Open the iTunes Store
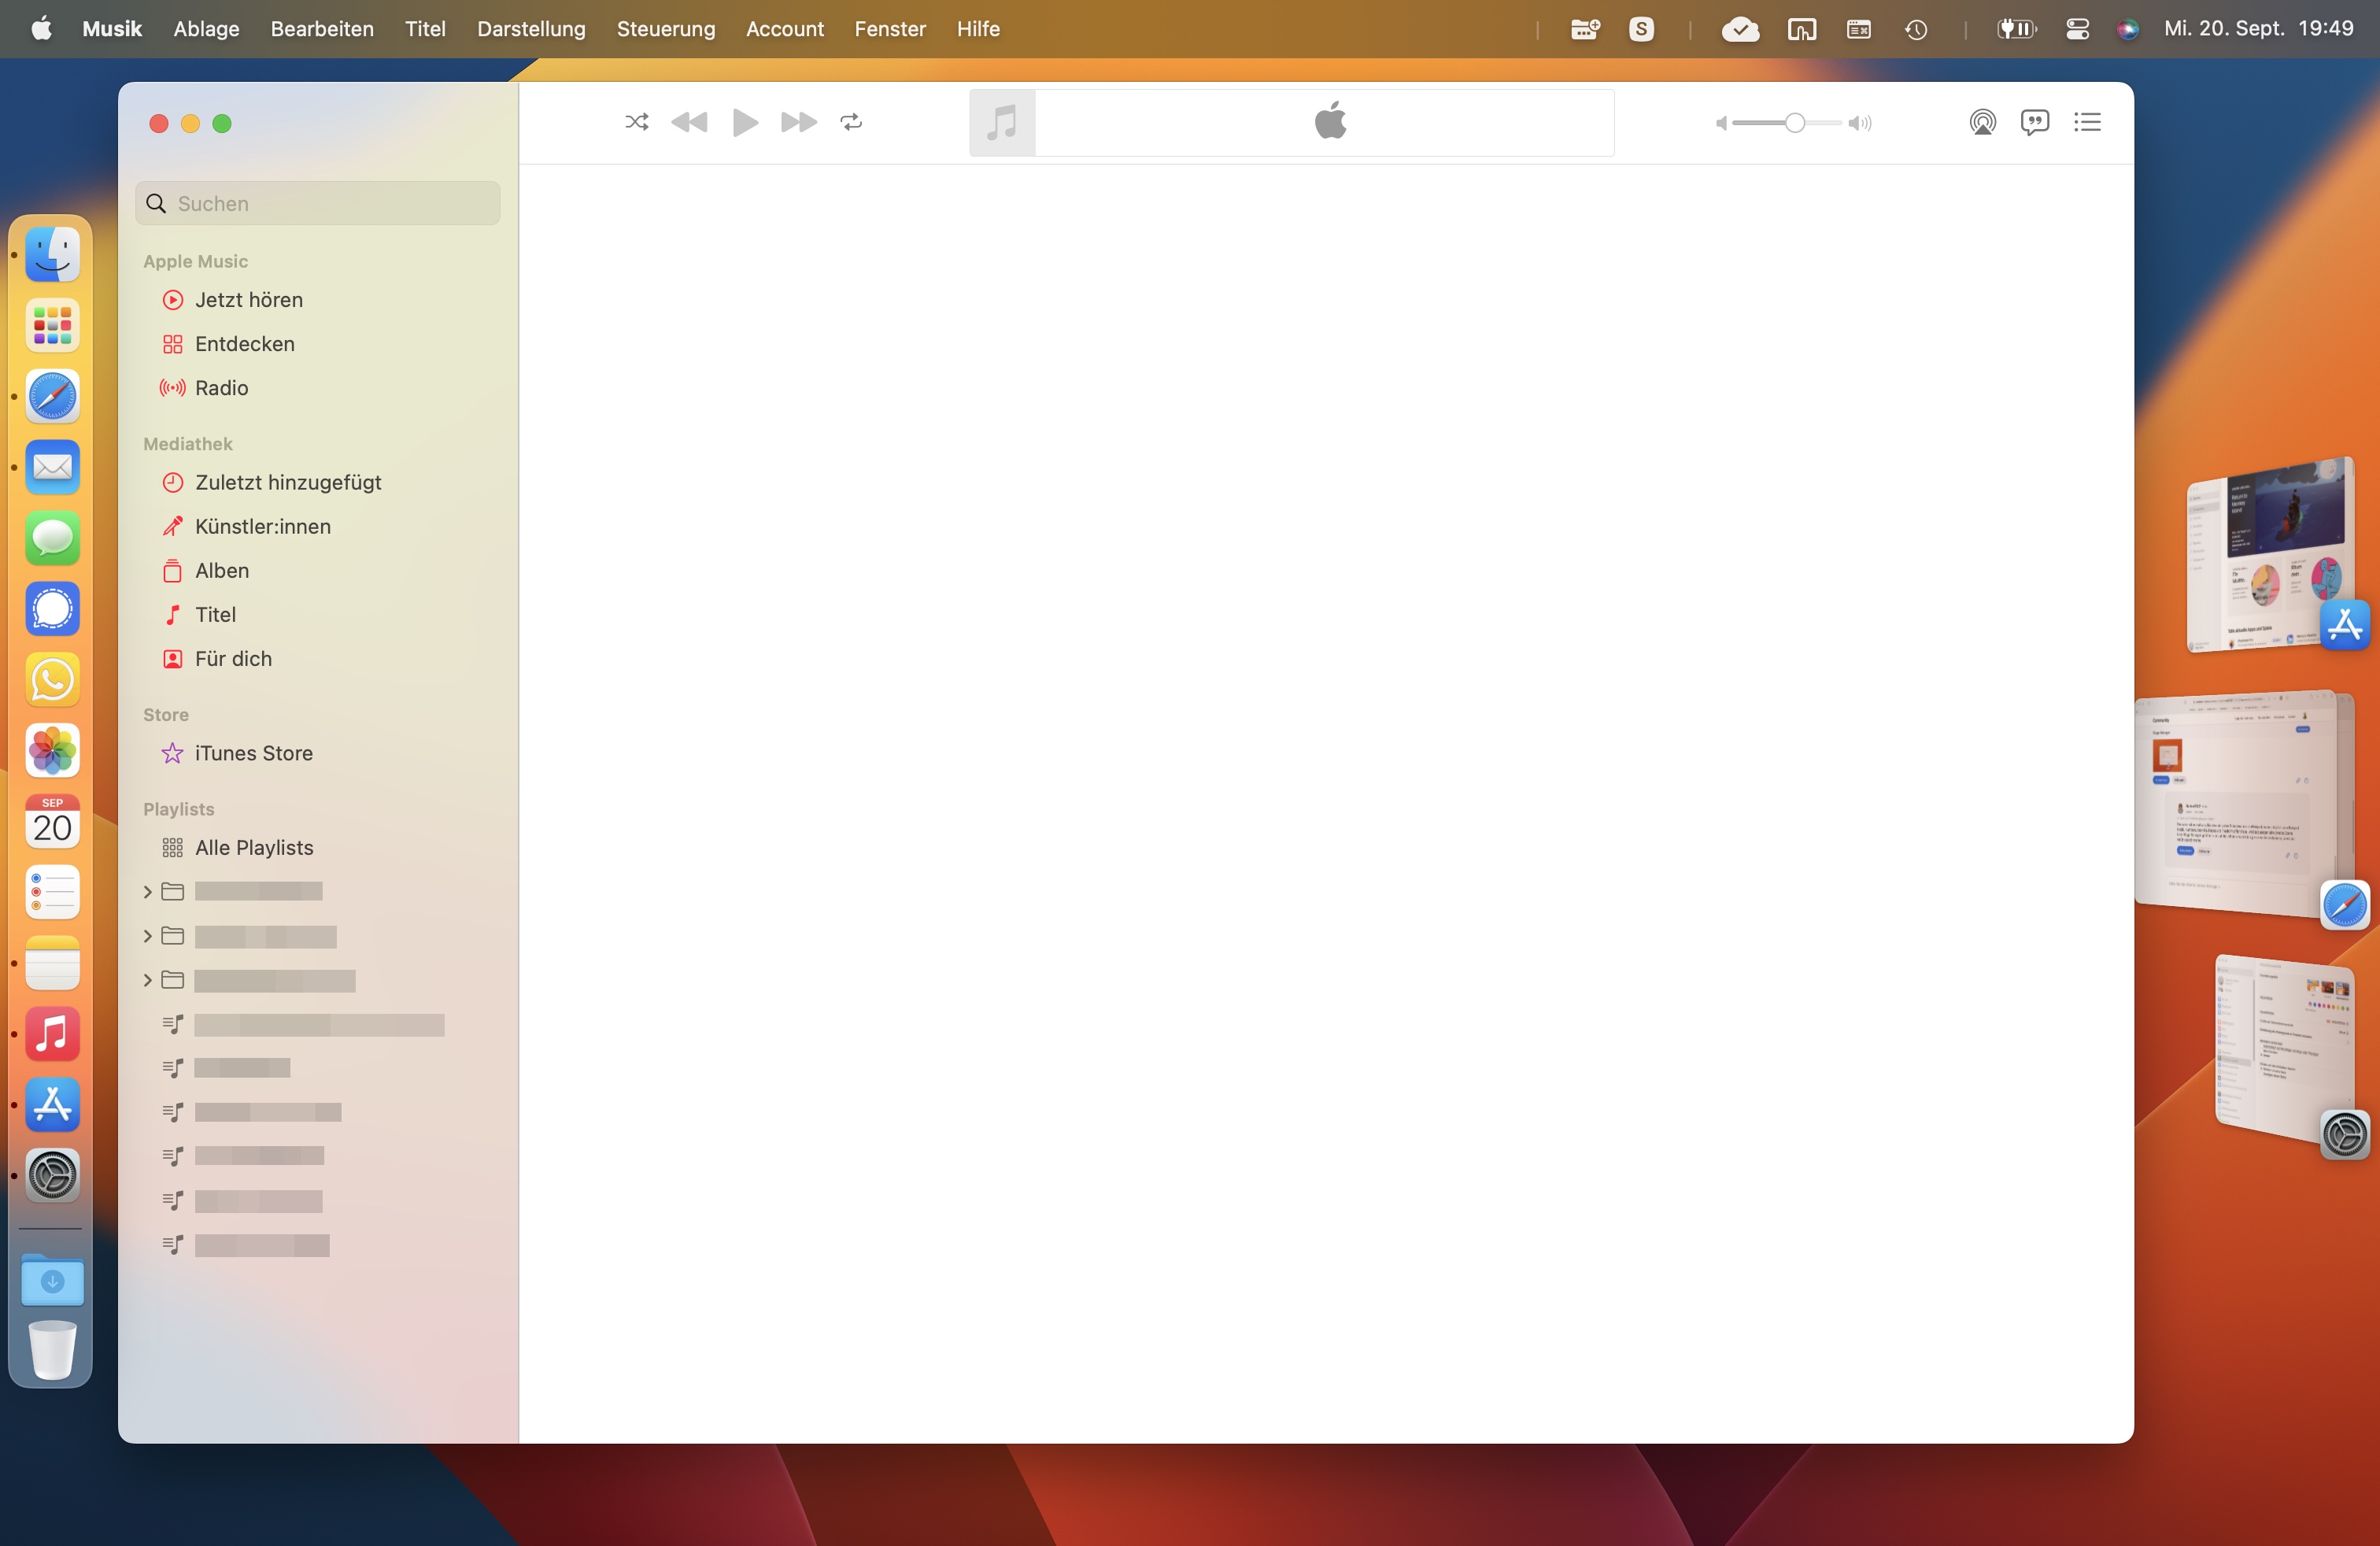Screen dimensions: 2380x1546 click(x=253, y=753)
